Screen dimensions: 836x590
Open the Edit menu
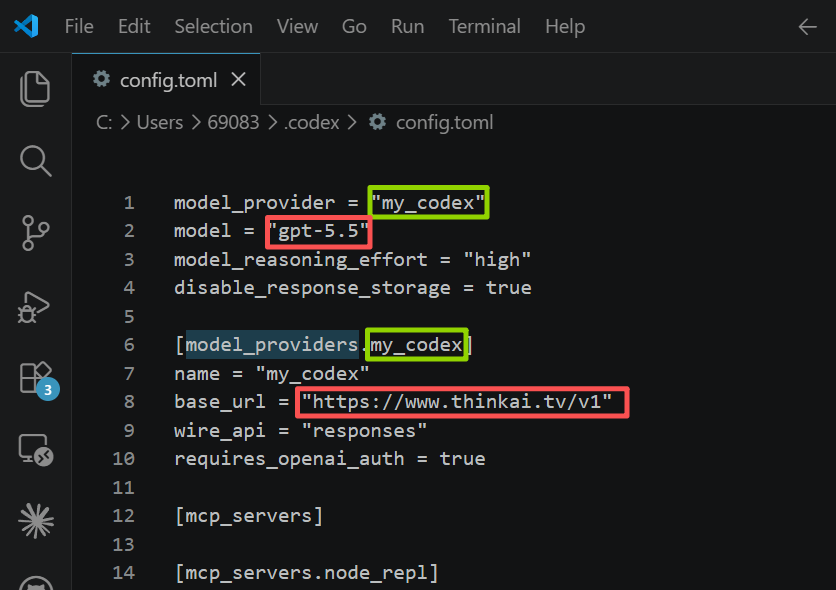coord(134,26)
